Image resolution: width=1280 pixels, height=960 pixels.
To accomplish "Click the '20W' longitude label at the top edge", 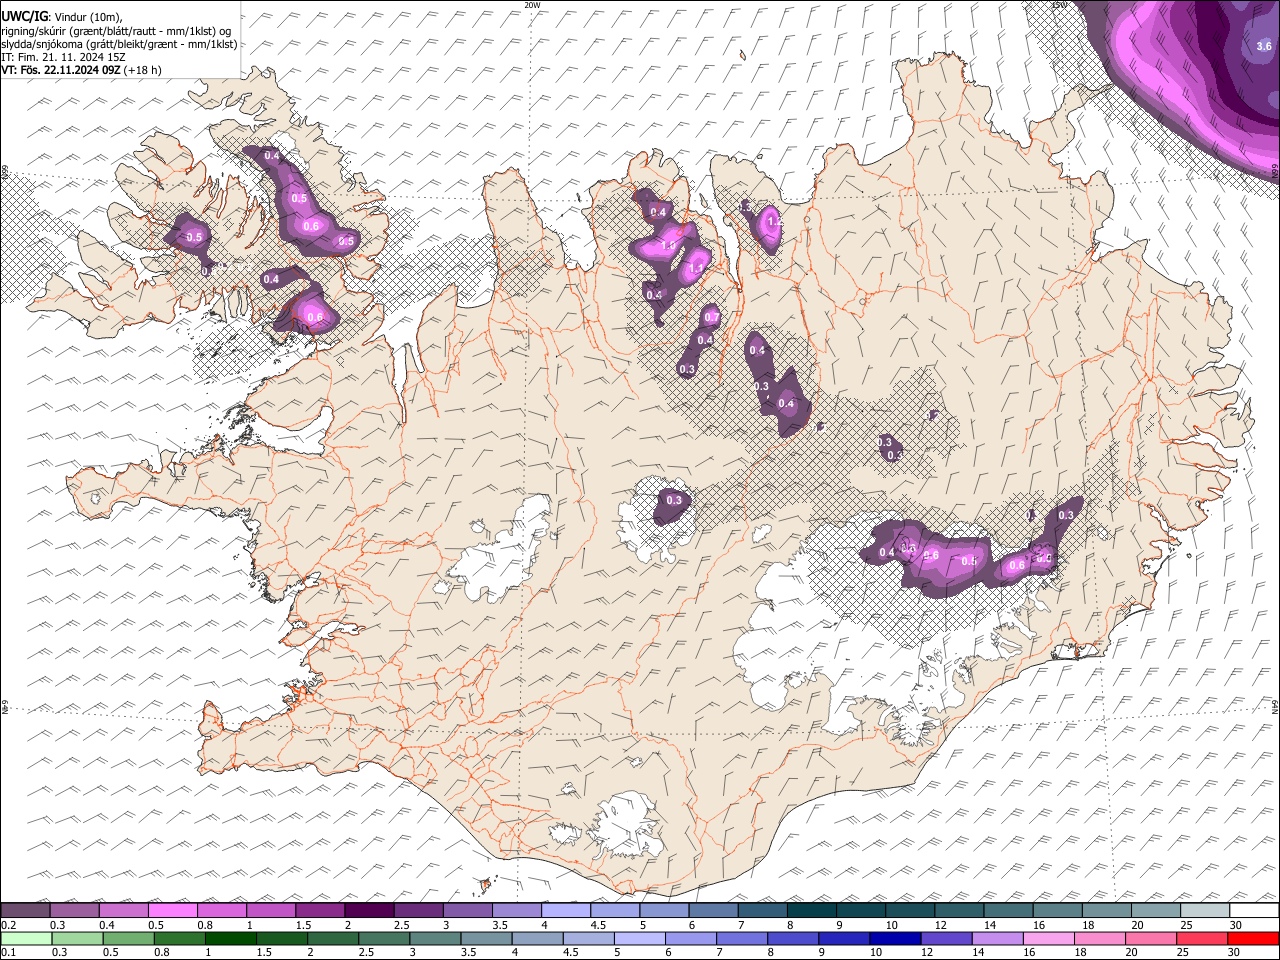I will coord(532,5).
